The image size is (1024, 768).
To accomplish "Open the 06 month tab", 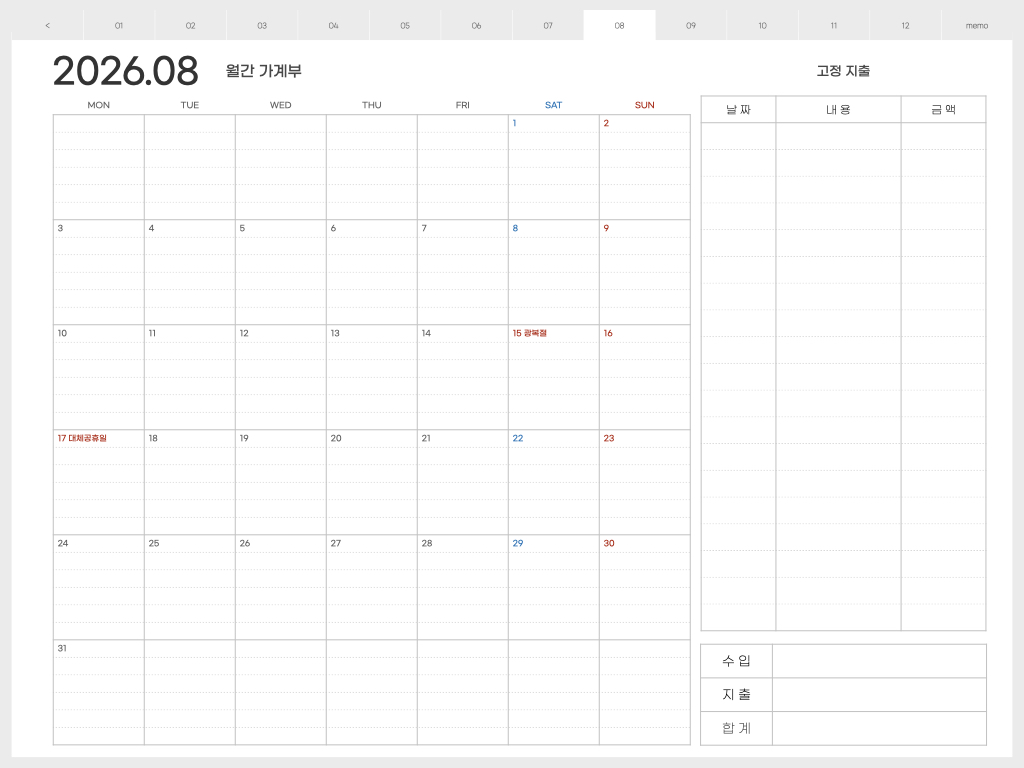I will point(477,25).
